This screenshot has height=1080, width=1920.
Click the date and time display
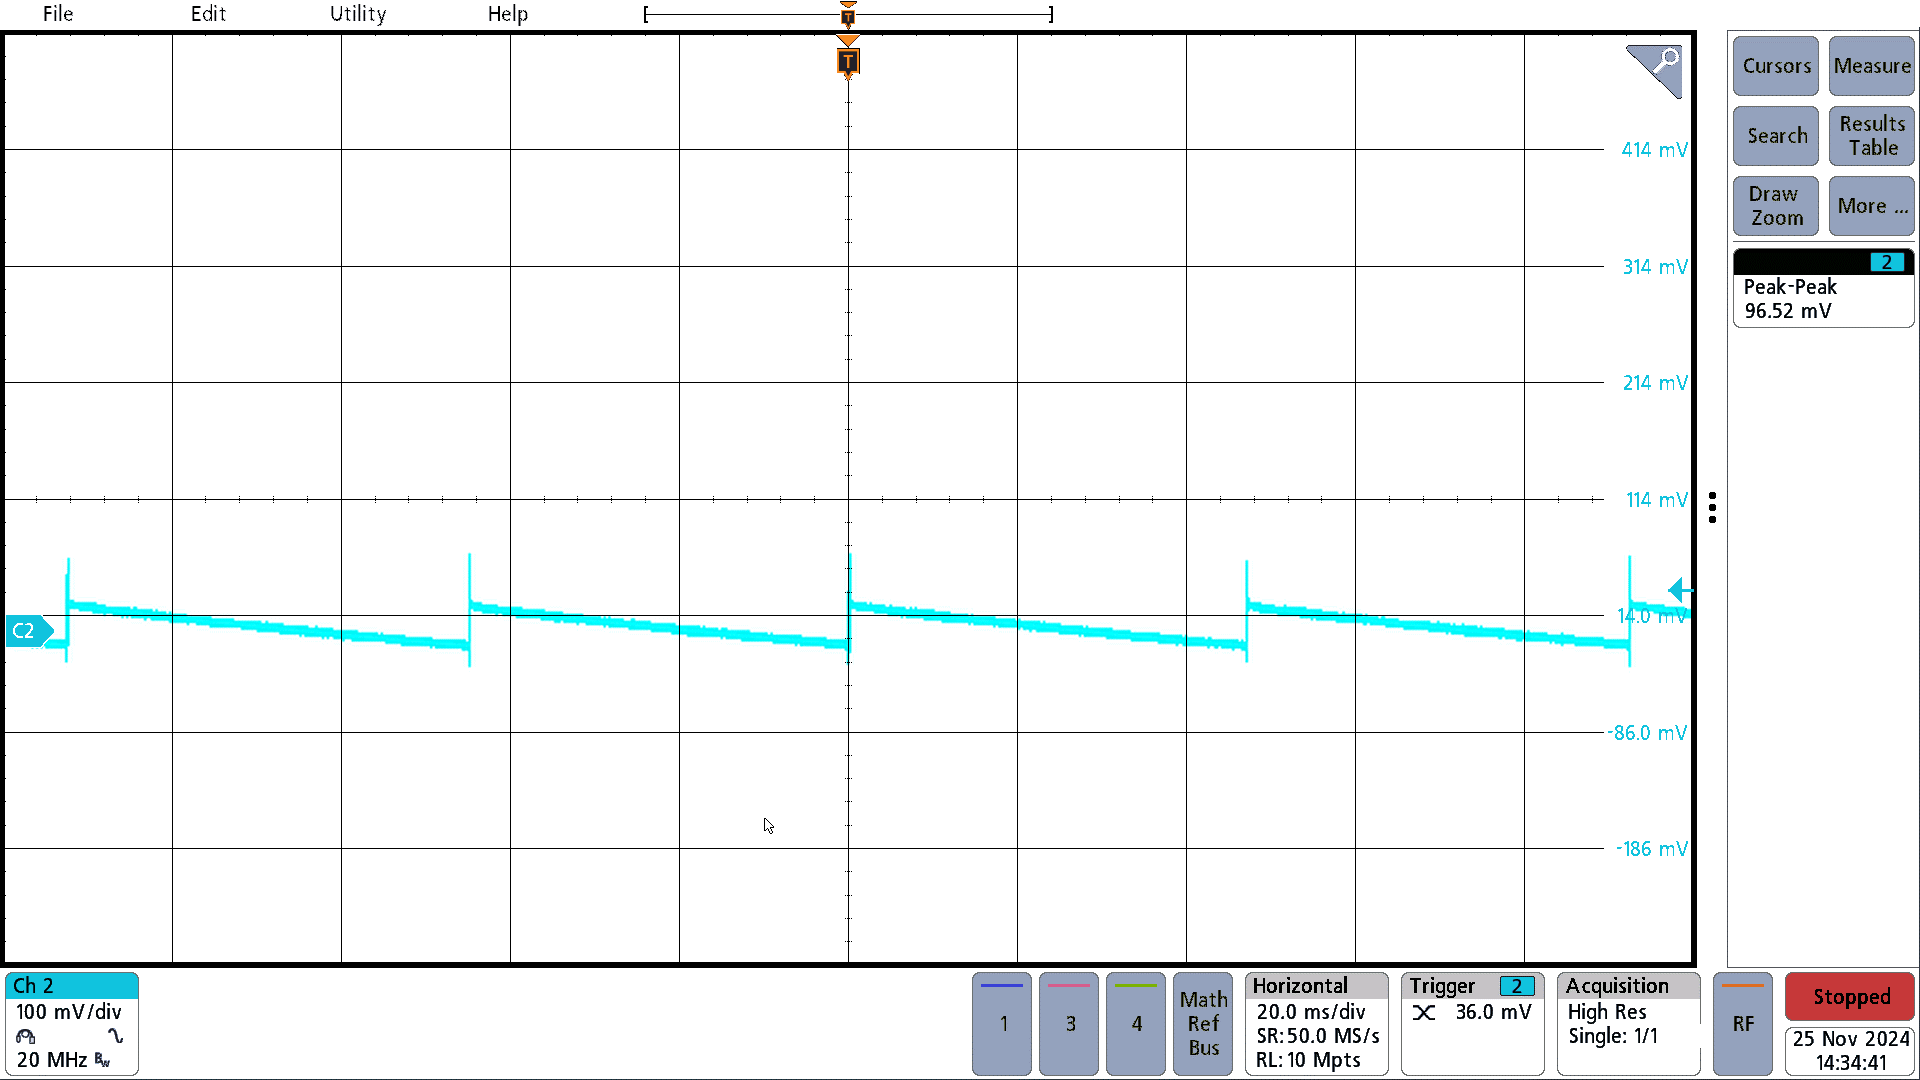click(1850, 1051)
